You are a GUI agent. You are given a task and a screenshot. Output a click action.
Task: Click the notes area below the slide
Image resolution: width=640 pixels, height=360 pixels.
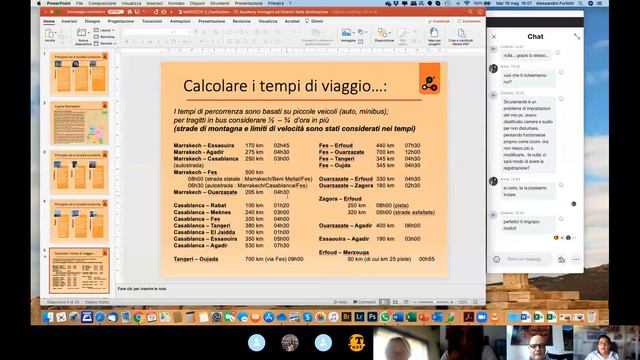coord(300,289)
